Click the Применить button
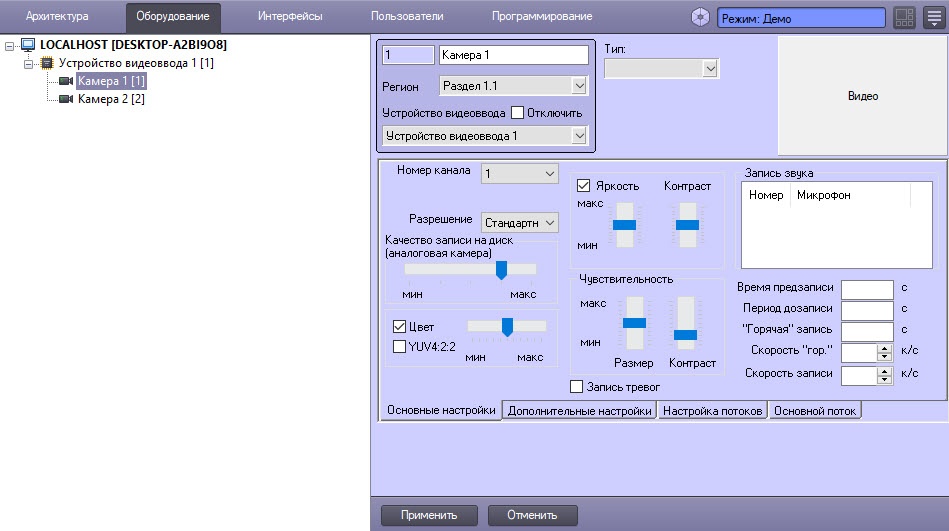Image resolution: width=949 pixels, height=531 pixels. pos(429,515)
